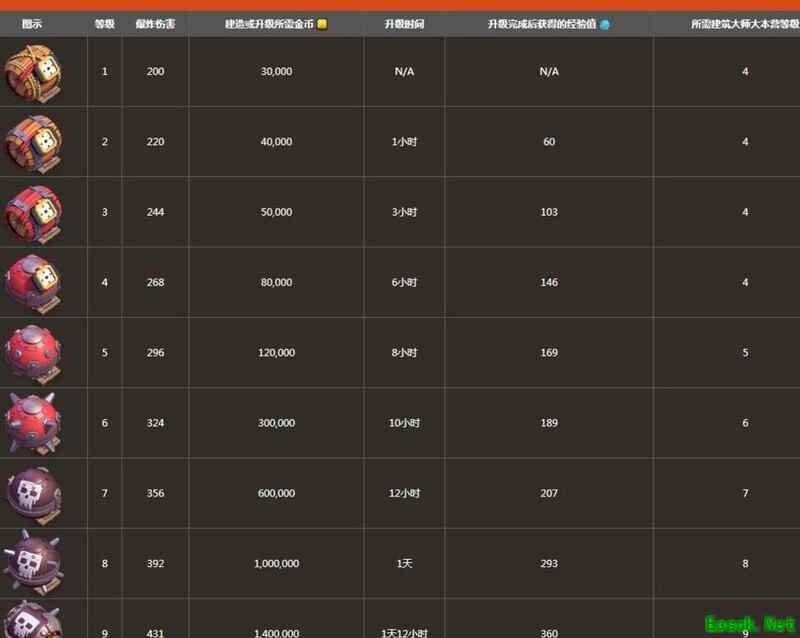Click the 12小时 upgrade time cell
Screen dimensions: 800x638
(404, 494)
